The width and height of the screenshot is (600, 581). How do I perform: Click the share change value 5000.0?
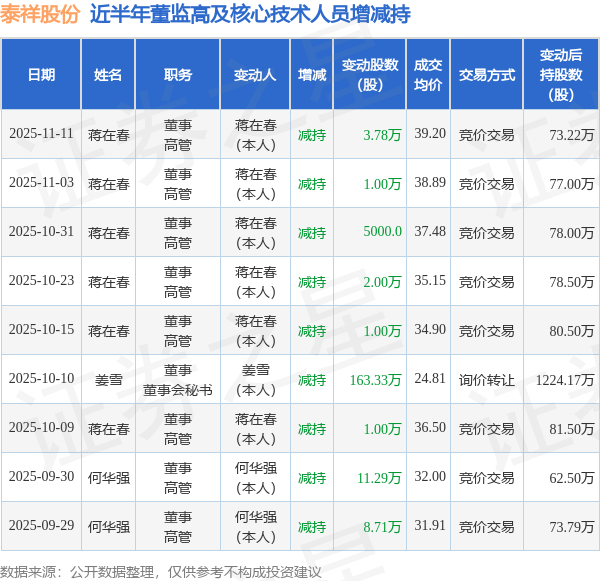[x=382, y=232]
